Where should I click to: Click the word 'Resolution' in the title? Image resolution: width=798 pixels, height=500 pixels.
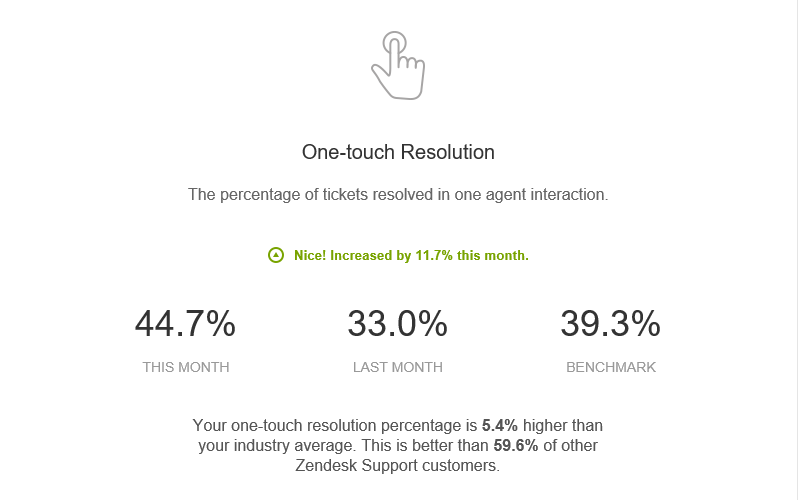447,152
